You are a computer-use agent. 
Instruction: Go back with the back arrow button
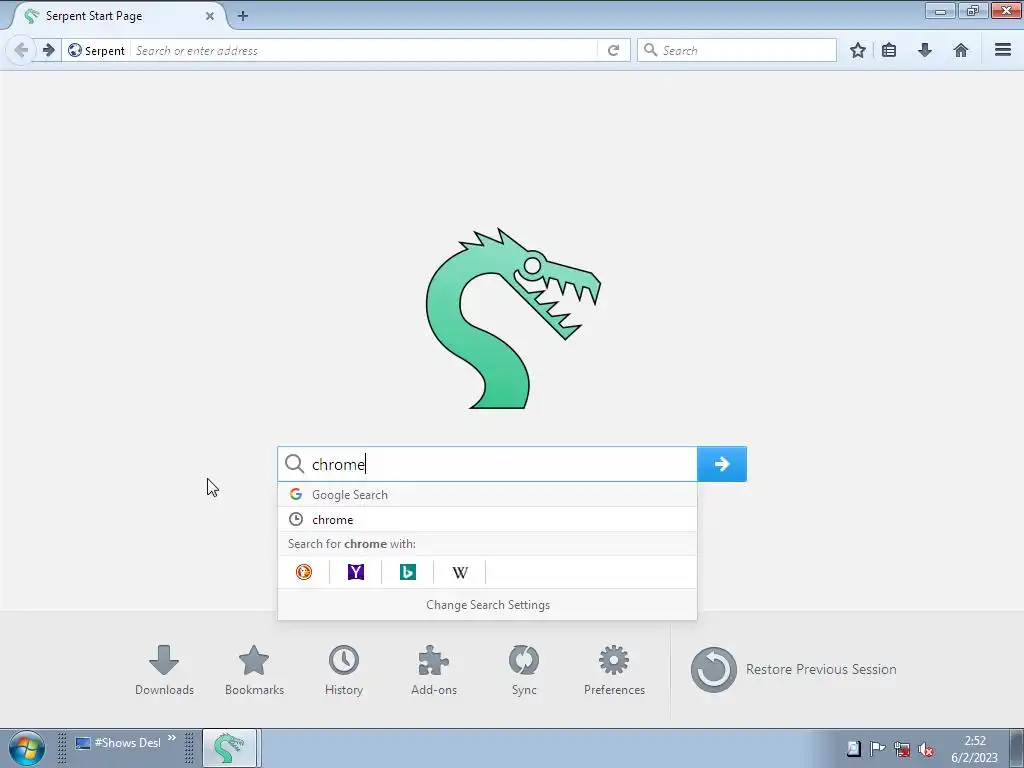(x=21, y=50)
